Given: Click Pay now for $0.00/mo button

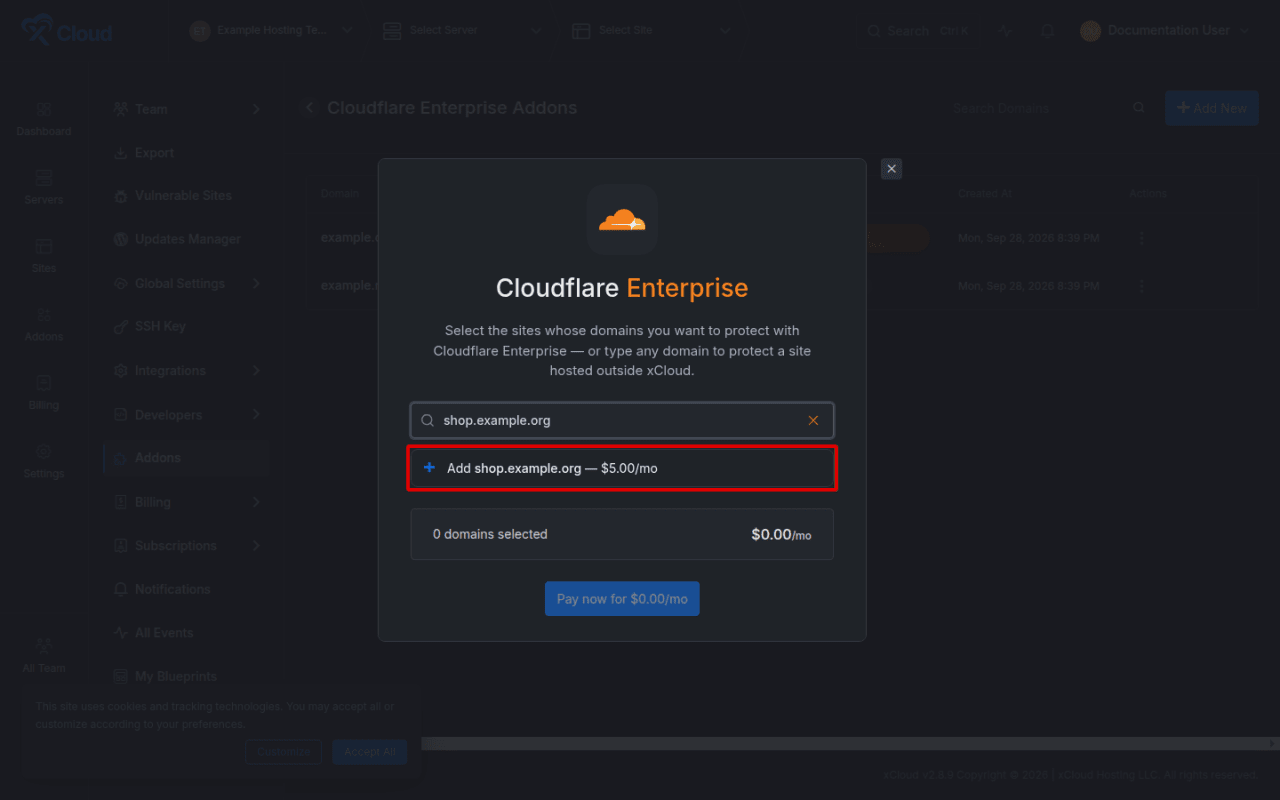Looking at the screenshot, I should click(622, 599).
